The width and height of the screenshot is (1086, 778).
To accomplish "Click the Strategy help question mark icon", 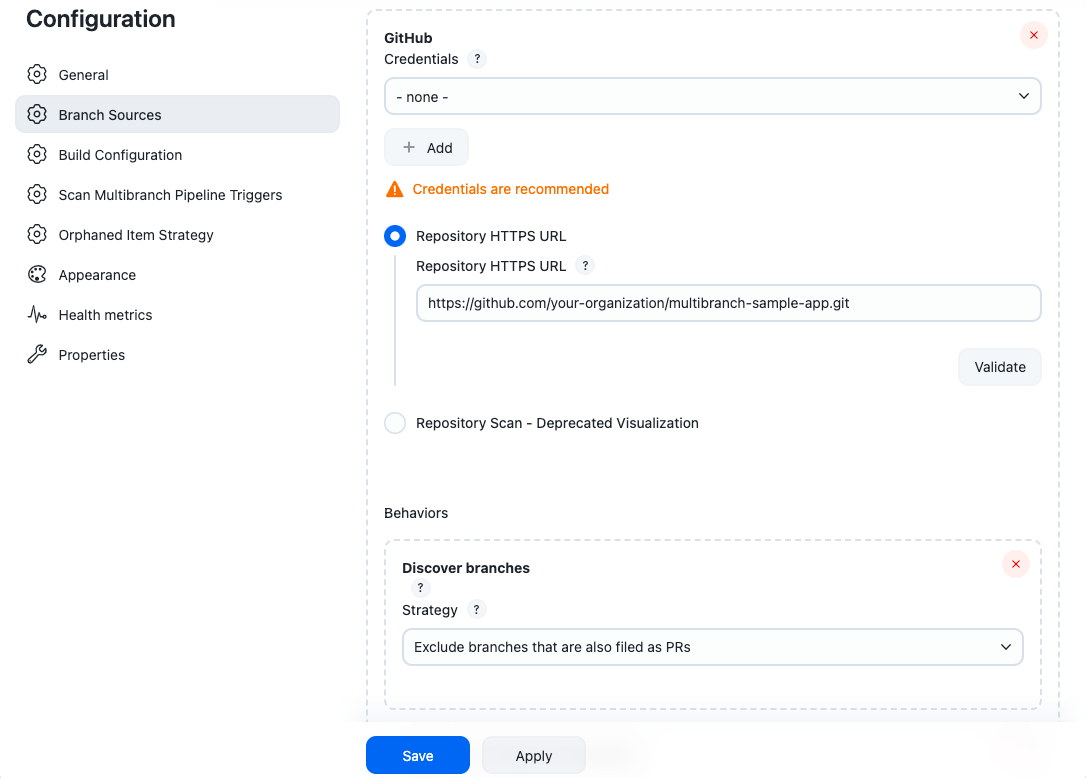I will [477, 610].
